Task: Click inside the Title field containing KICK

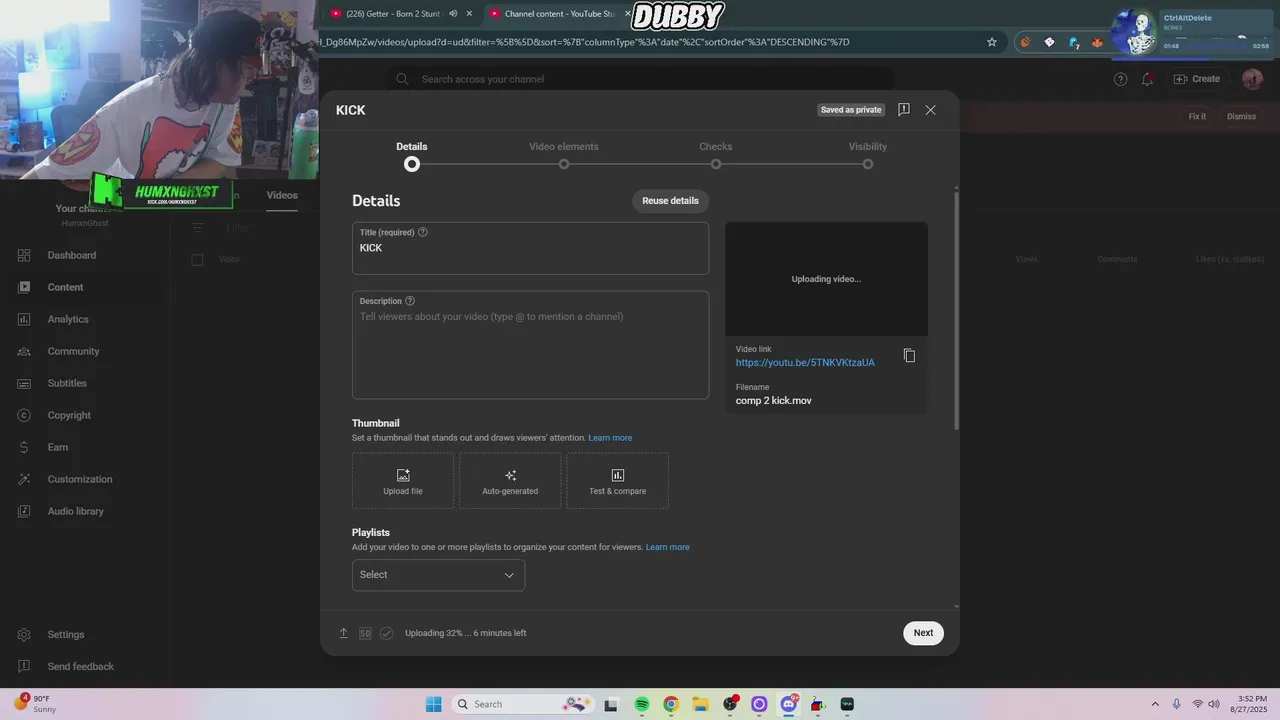Action: point(530,248)
